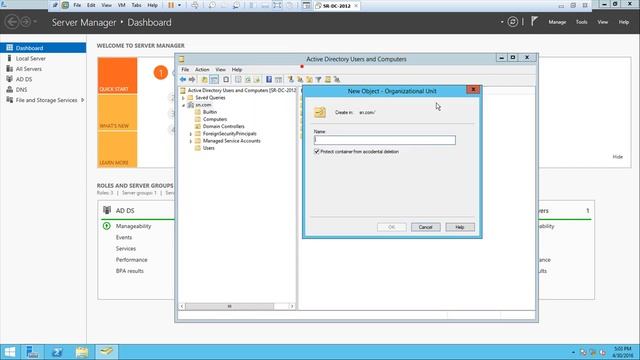Click the SR-DC-2012 VMware tab
Image resolution: width=640 pixels, height=360 pixels.
(337, 6)
